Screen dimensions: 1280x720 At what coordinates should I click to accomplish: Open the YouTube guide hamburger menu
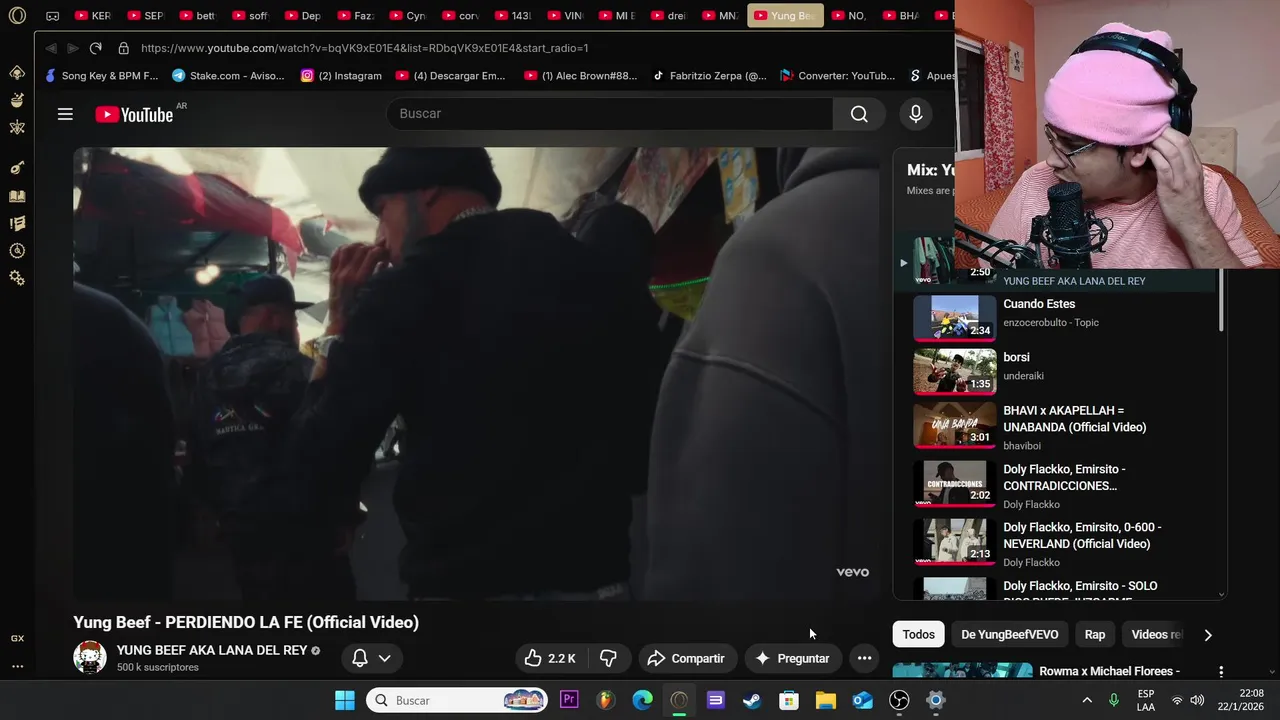pos(65,114)
